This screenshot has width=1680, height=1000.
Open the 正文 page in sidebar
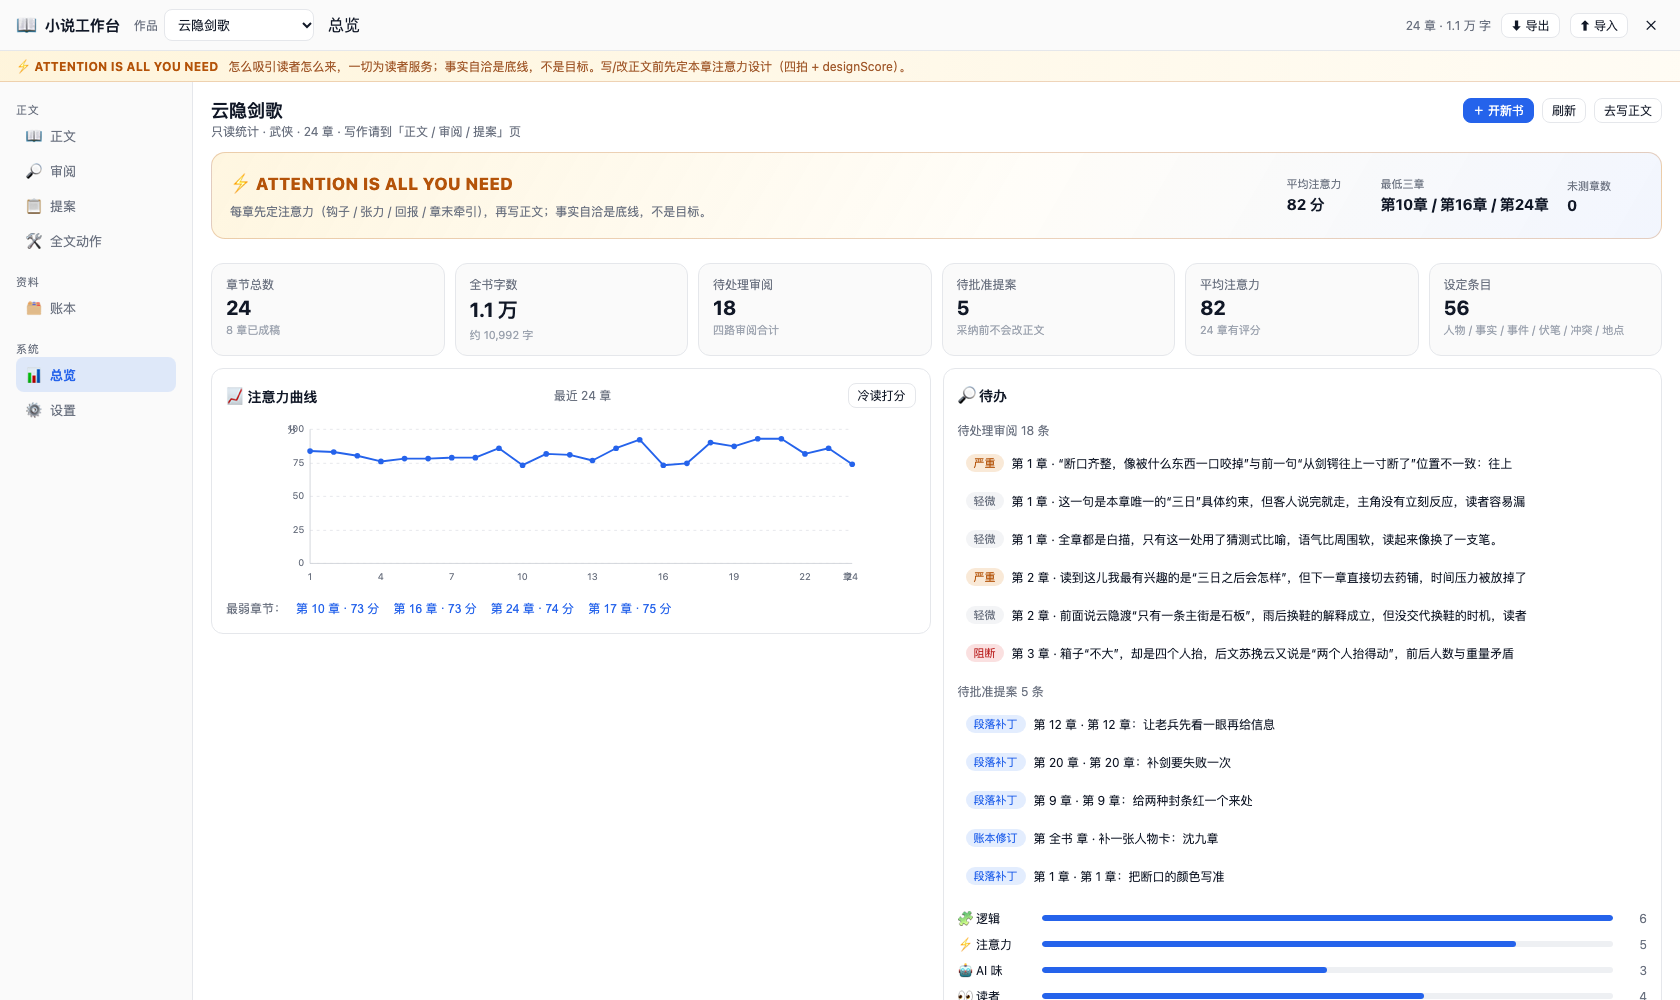click(96, 136)
